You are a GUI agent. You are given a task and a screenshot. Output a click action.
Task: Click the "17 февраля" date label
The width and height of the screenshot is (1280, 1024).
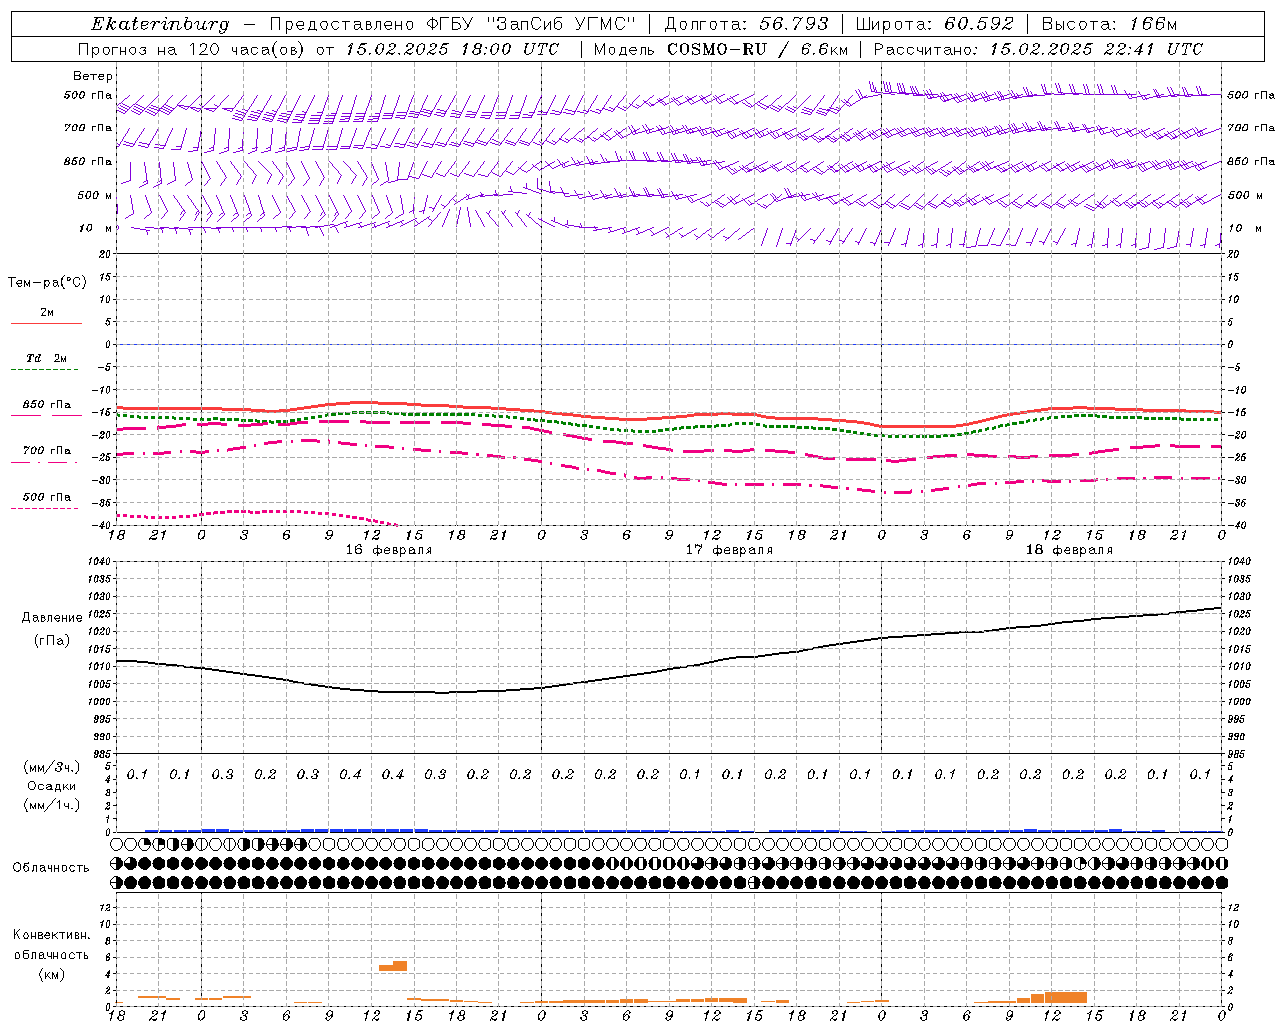(x=729, y=550)
